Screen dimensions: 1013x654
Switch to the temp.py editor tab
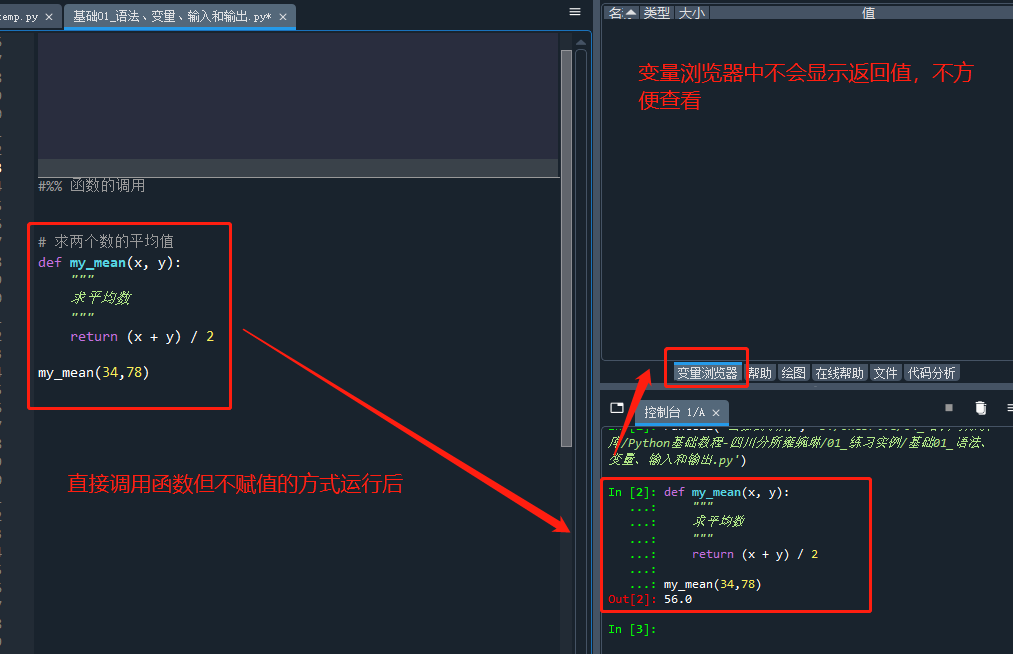pyautogui.click(x=19, y=17)
